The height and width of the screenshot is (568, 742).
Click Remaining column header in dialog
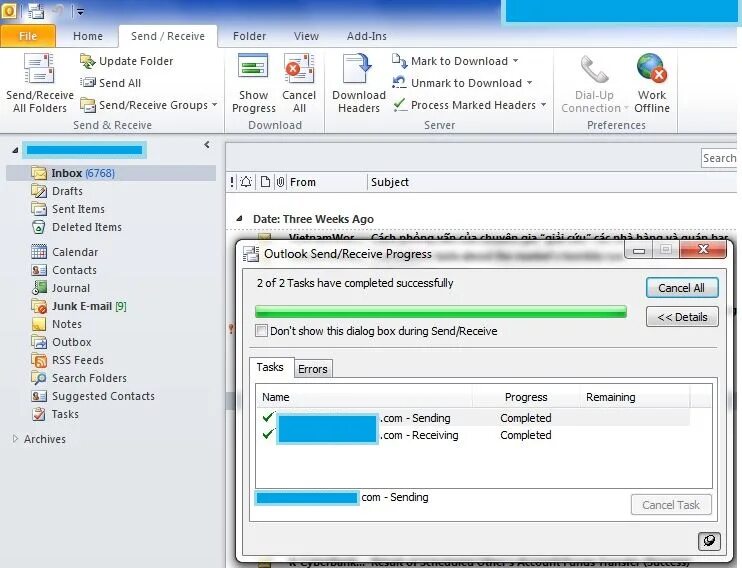click(x=634, y=397)
